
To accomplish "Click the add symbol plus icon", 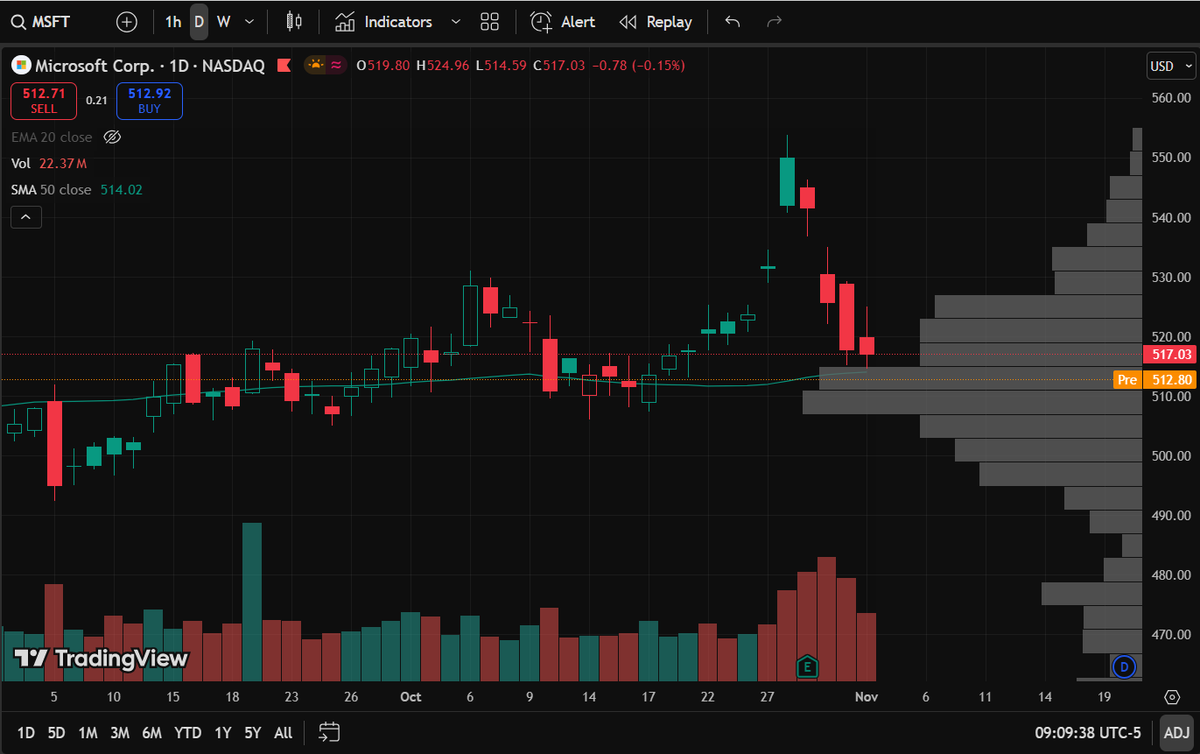I will point(127,21).
